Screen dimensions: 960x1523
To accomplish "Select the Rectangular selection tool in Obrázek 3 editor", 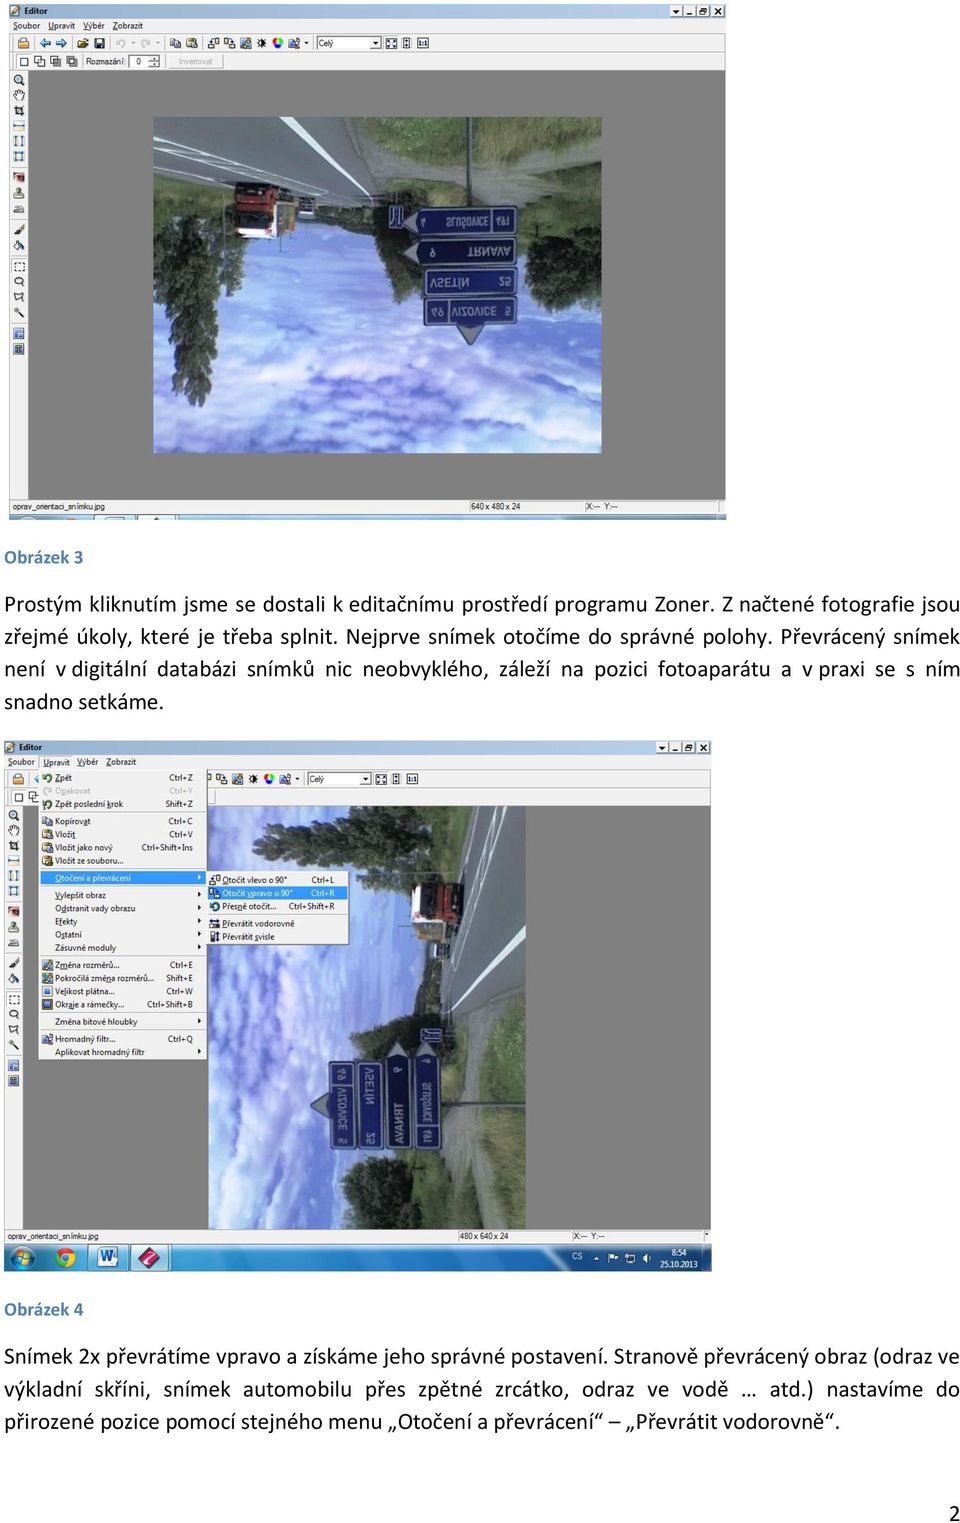I will point(19,267).
